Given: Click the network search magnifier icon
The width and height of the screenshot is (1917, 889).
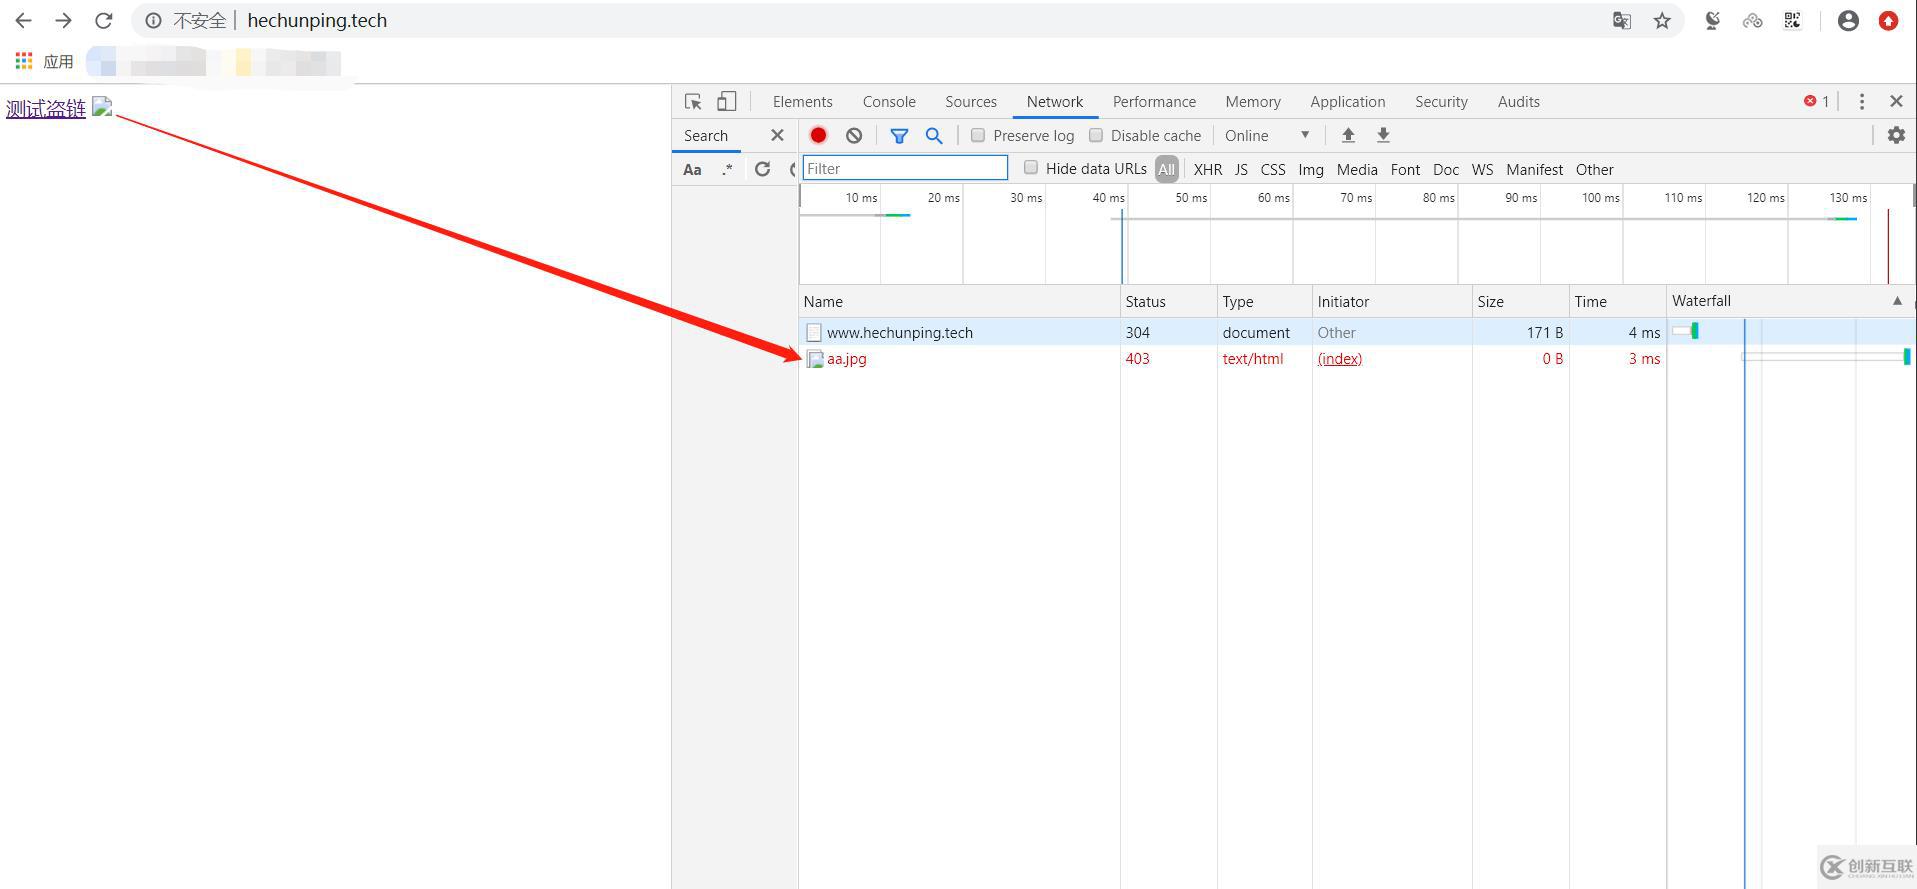Looking at the screenshot, I should coord(934,135).
